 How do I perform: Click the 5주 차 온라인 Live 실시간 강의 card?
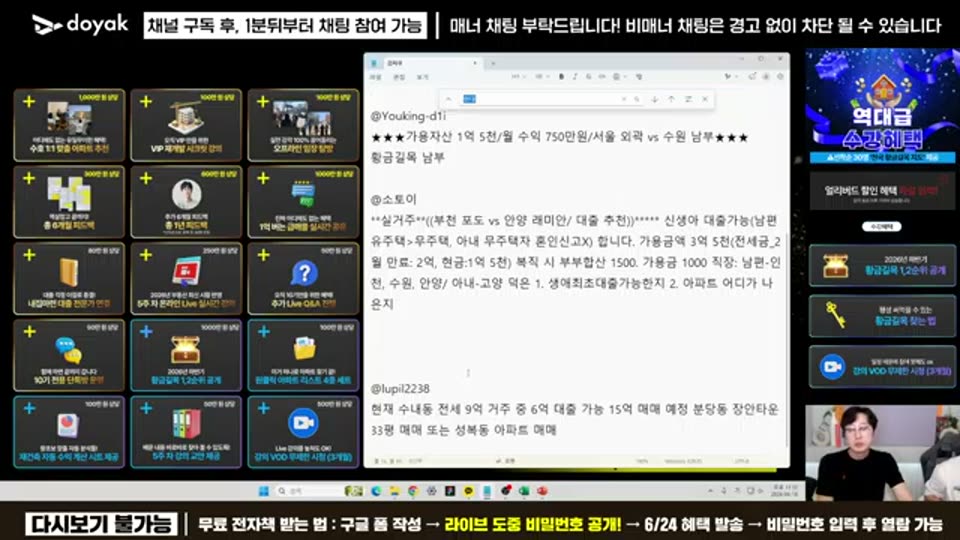tap(186, 278)
